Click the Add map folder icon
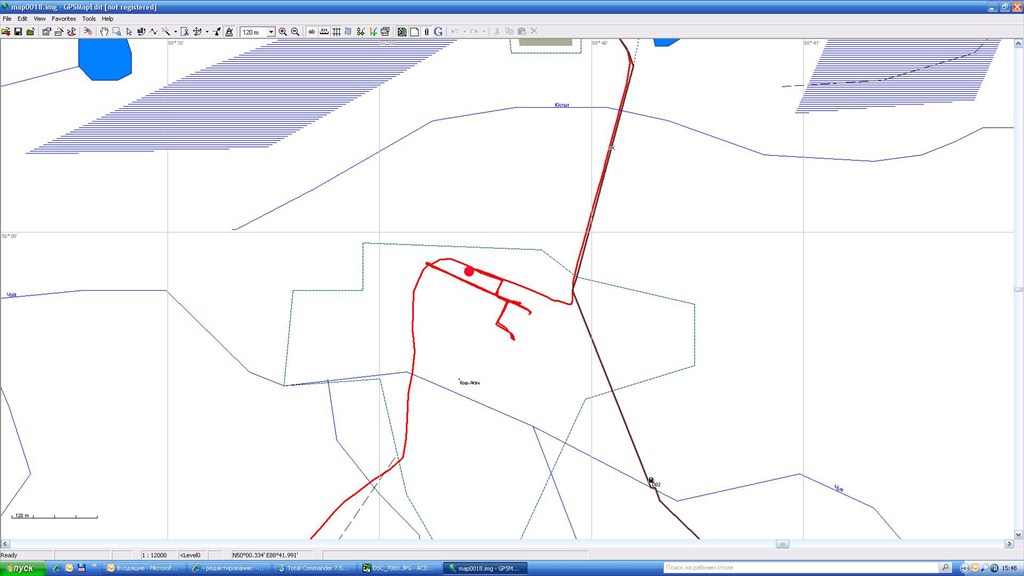This screenshot has height=576, width=1024. 31,31
